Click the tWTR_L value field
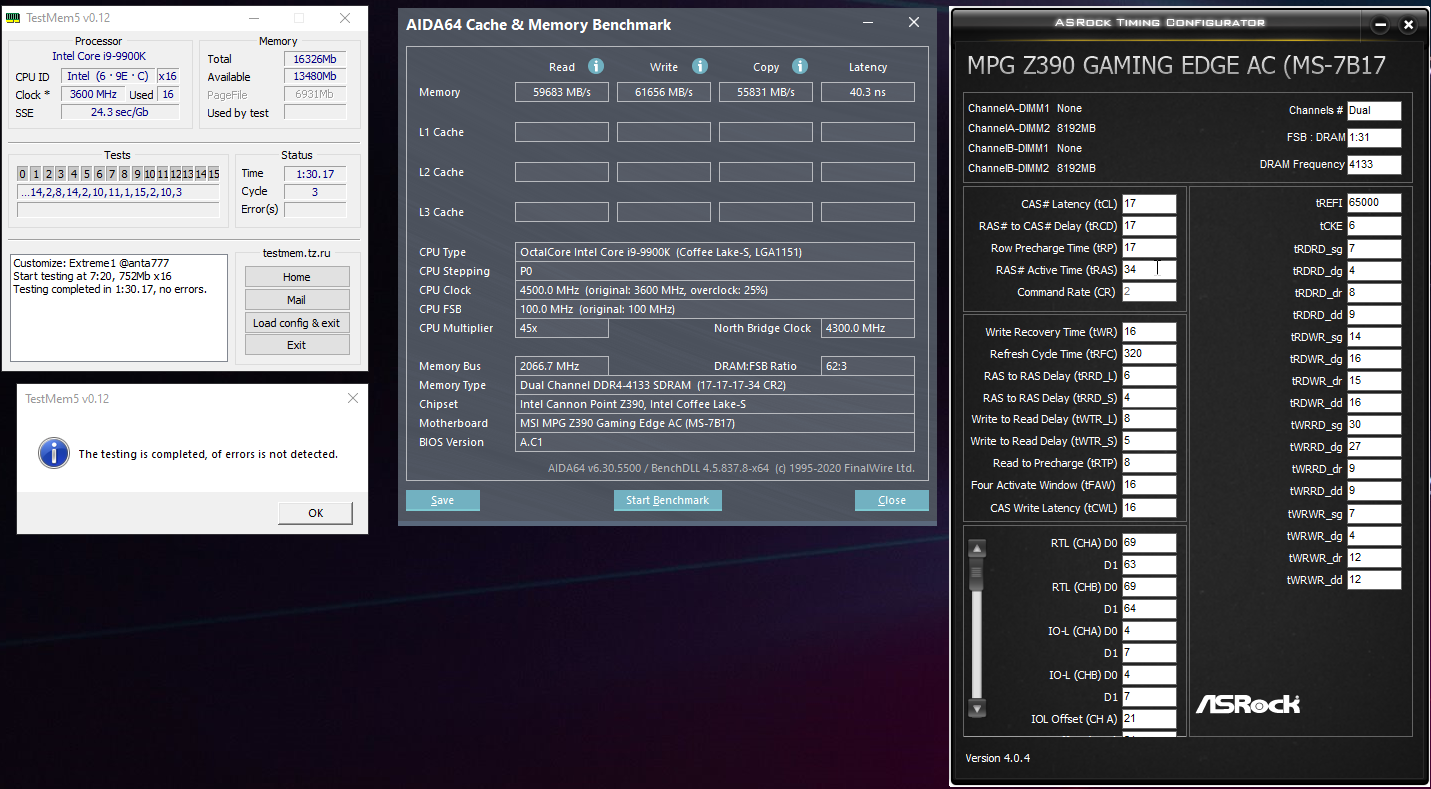 (x=1149, y=419)
